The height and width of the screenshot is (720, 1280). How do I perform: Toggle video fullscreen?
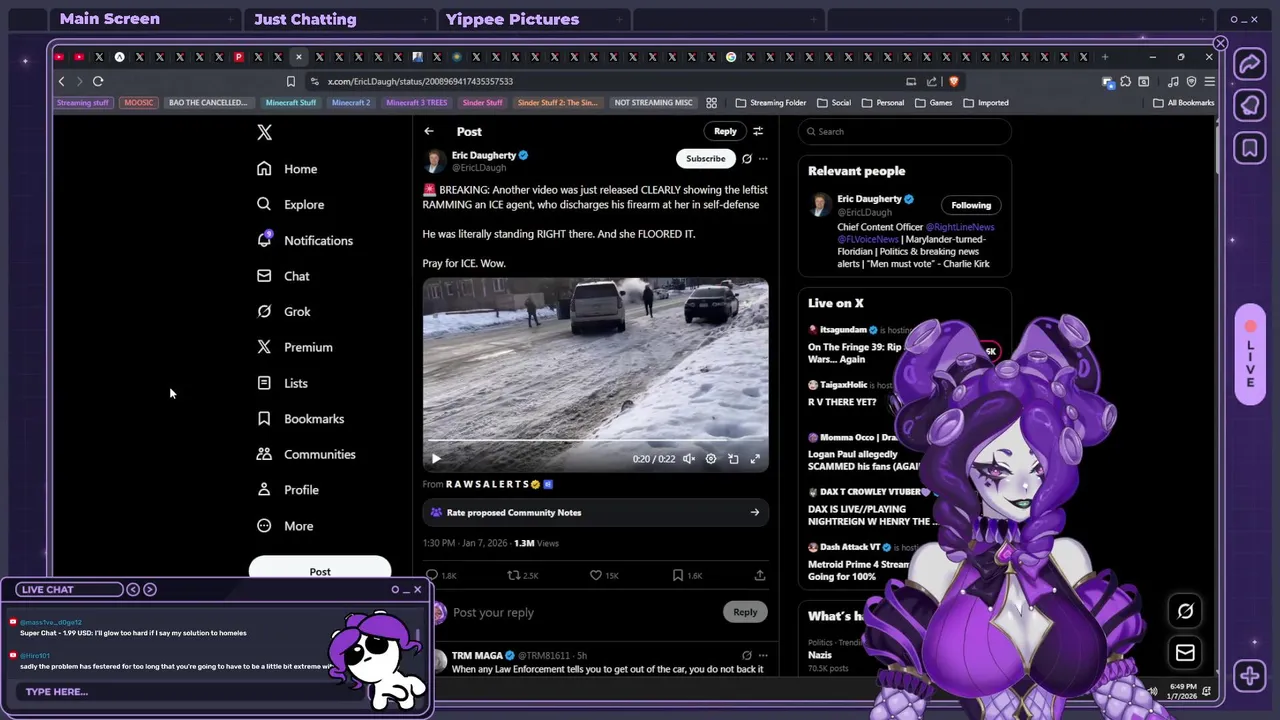click(755, 459)
